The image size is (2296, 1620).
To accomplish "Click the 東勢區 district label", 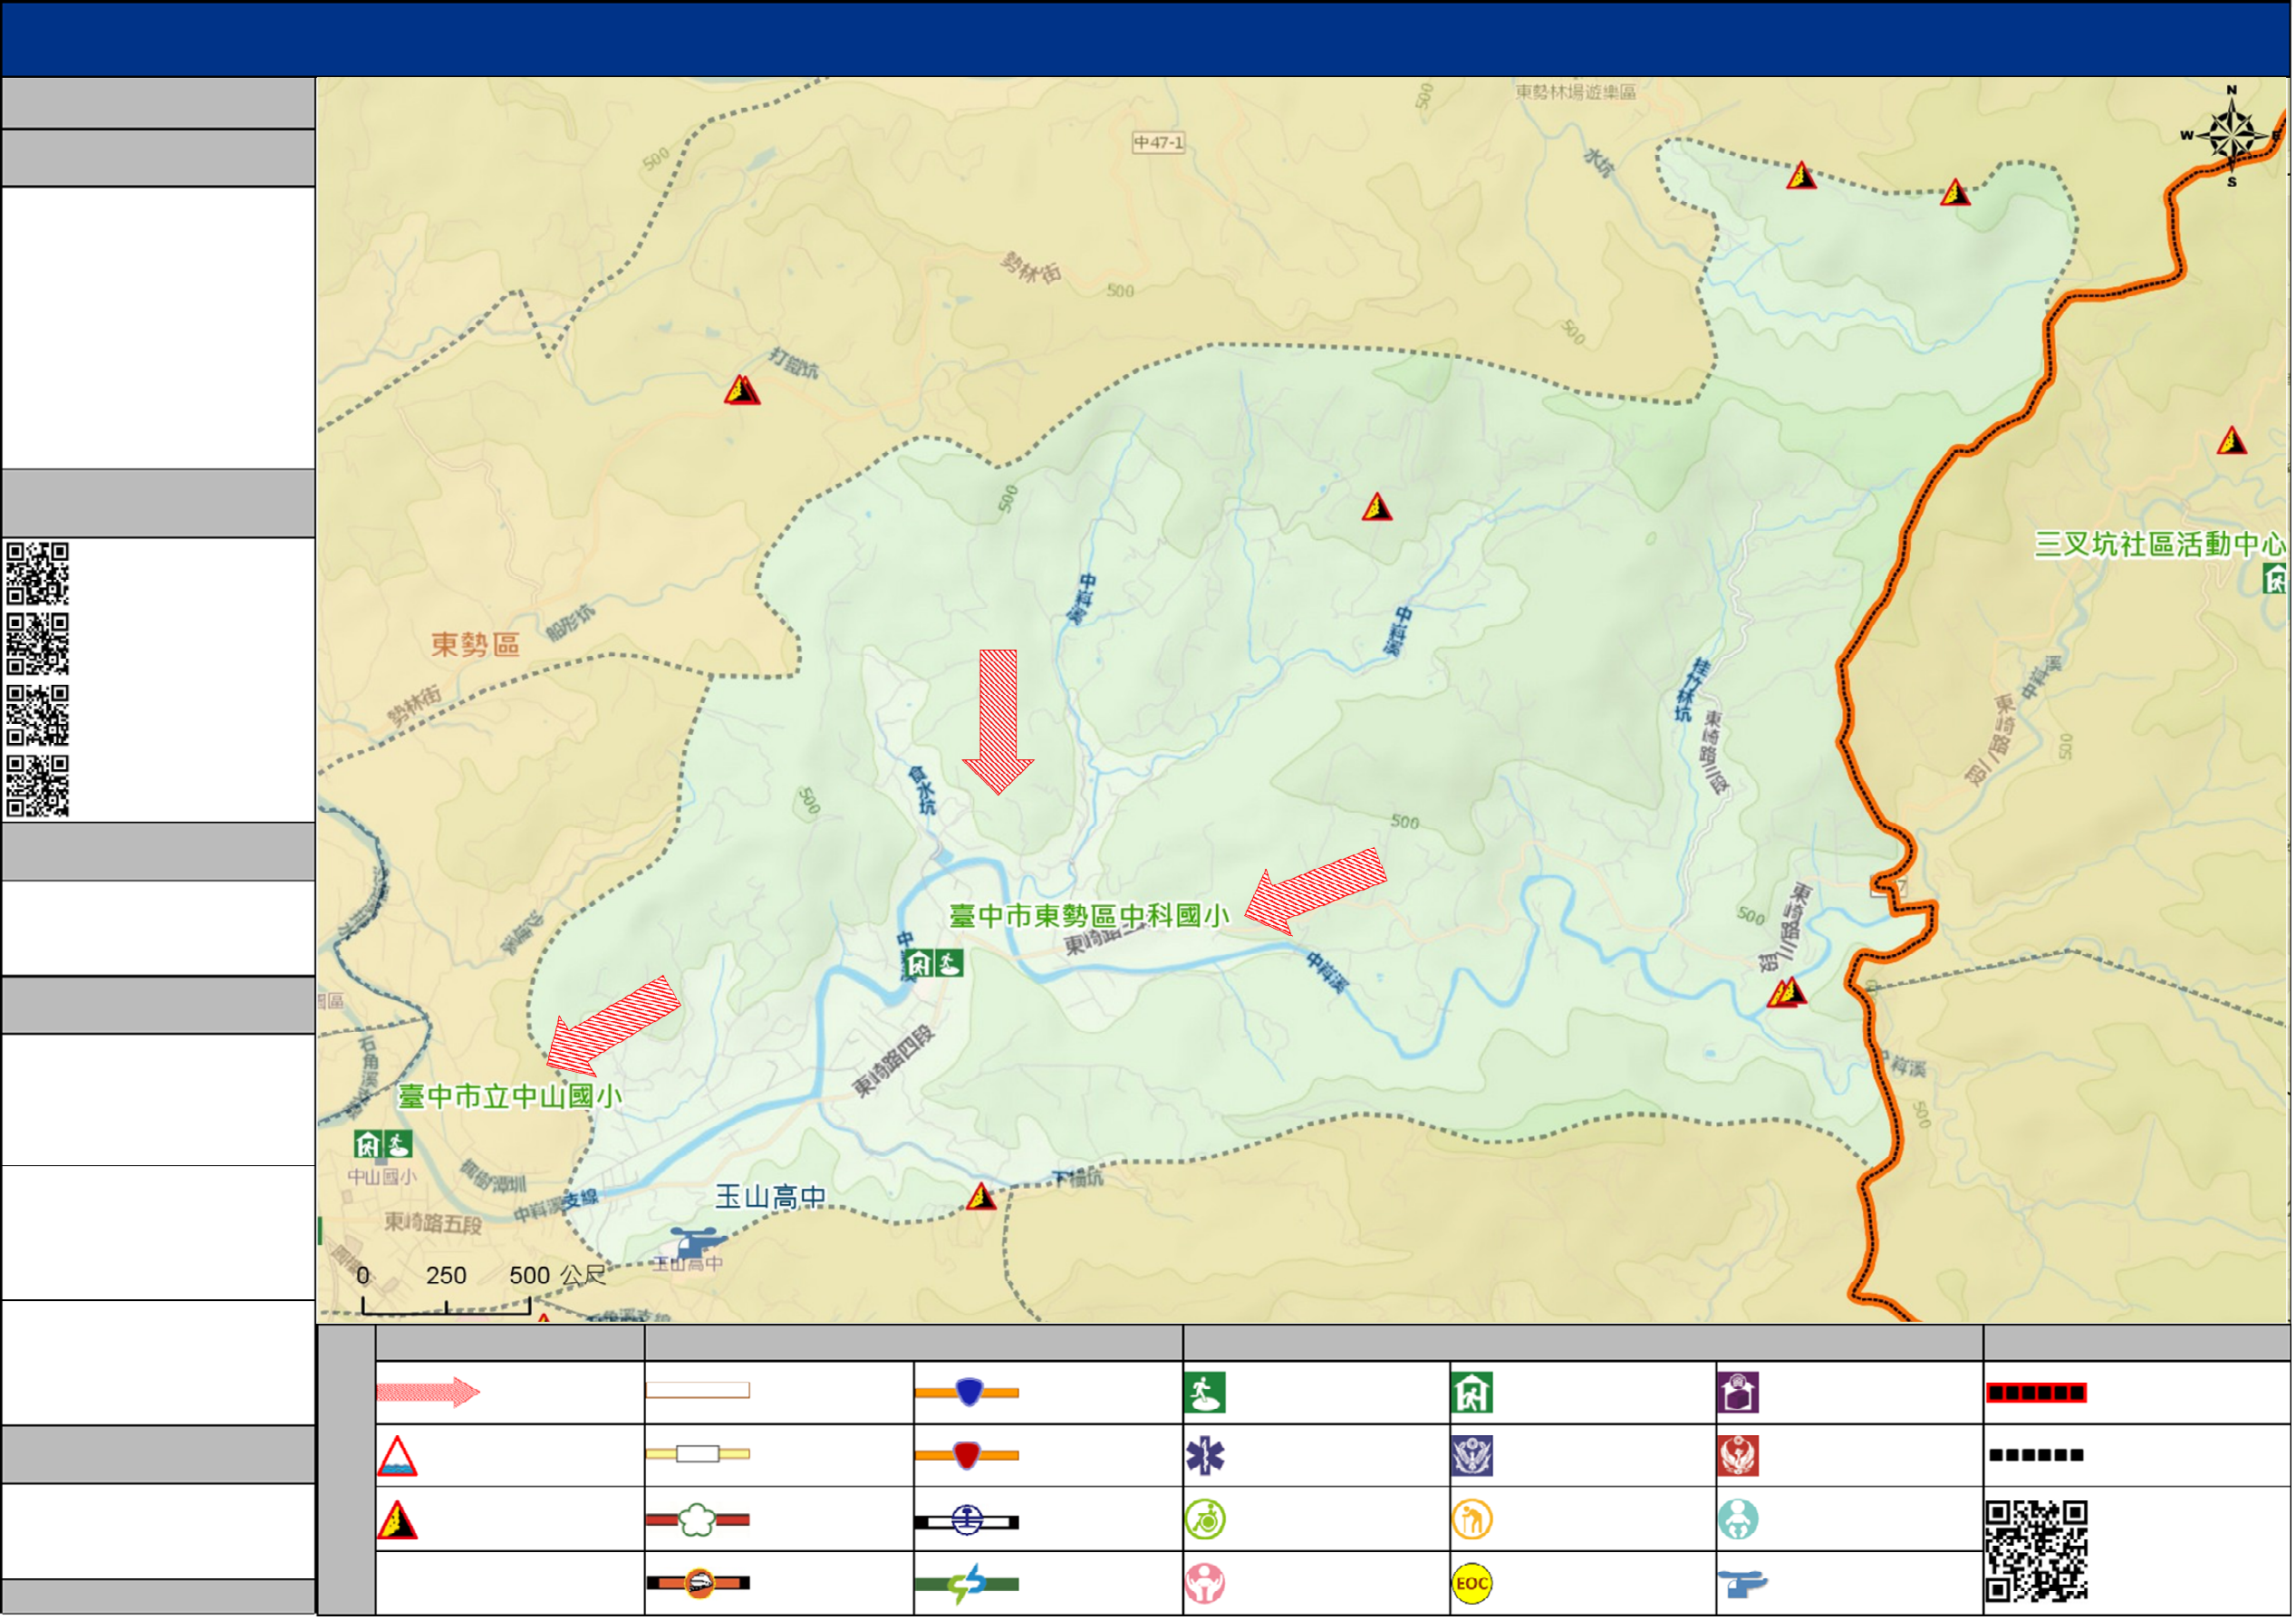I will pos(476,645).
